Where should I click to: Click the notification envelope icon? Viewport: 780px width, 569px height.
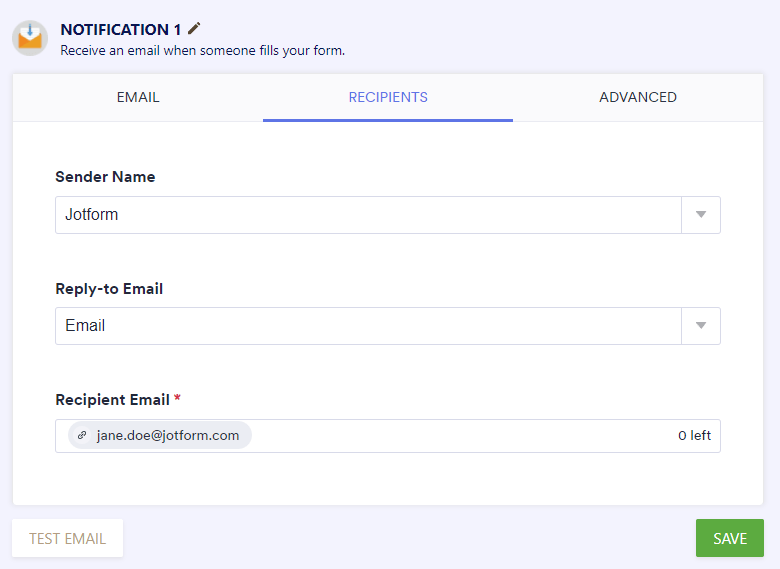(30, 38)
